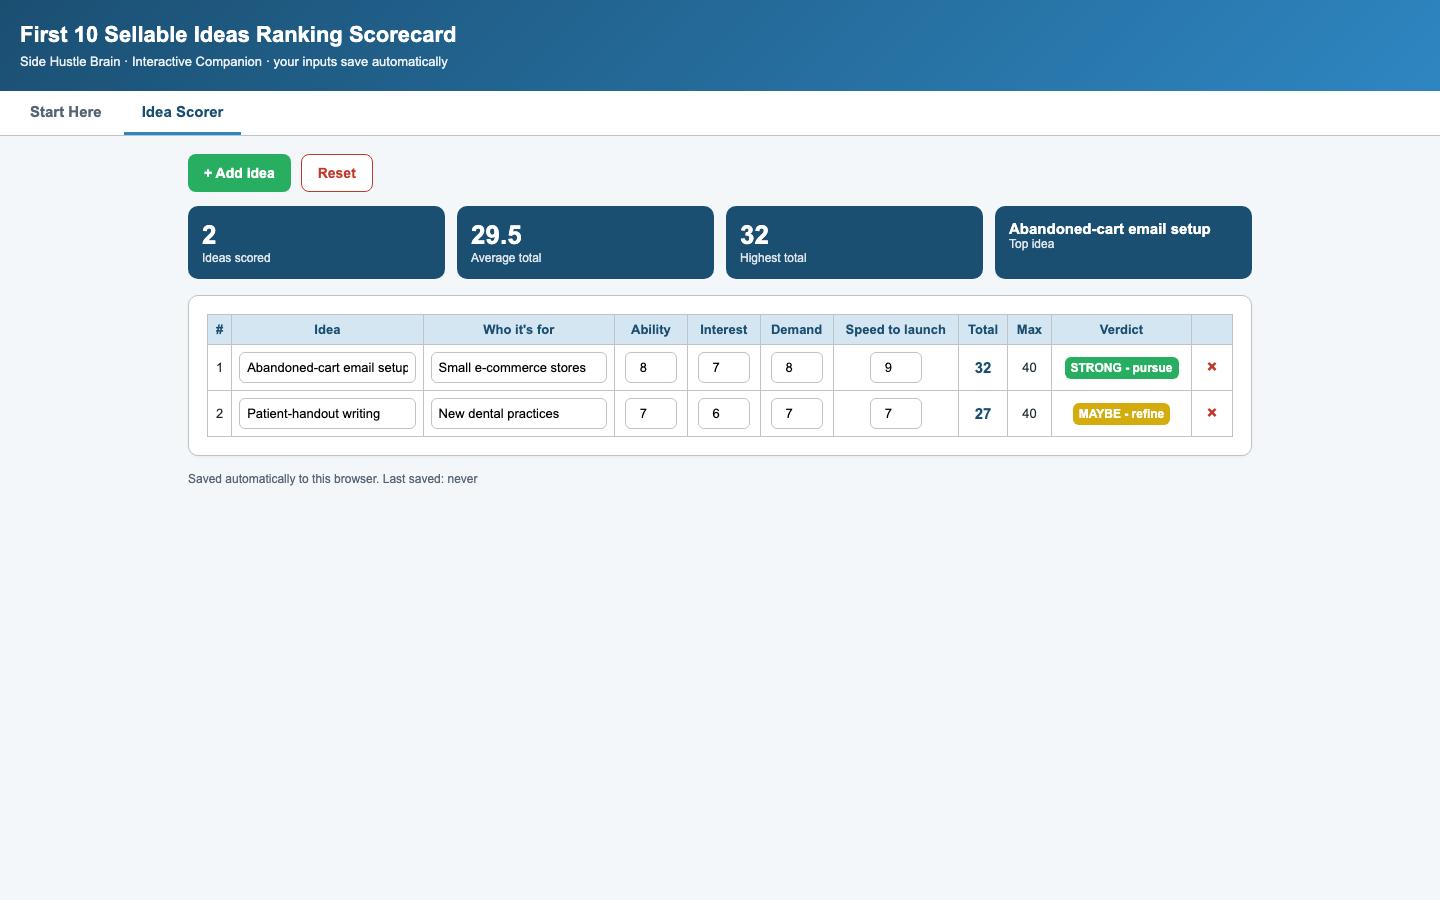Click the Max column header

tap(1029, 329)
